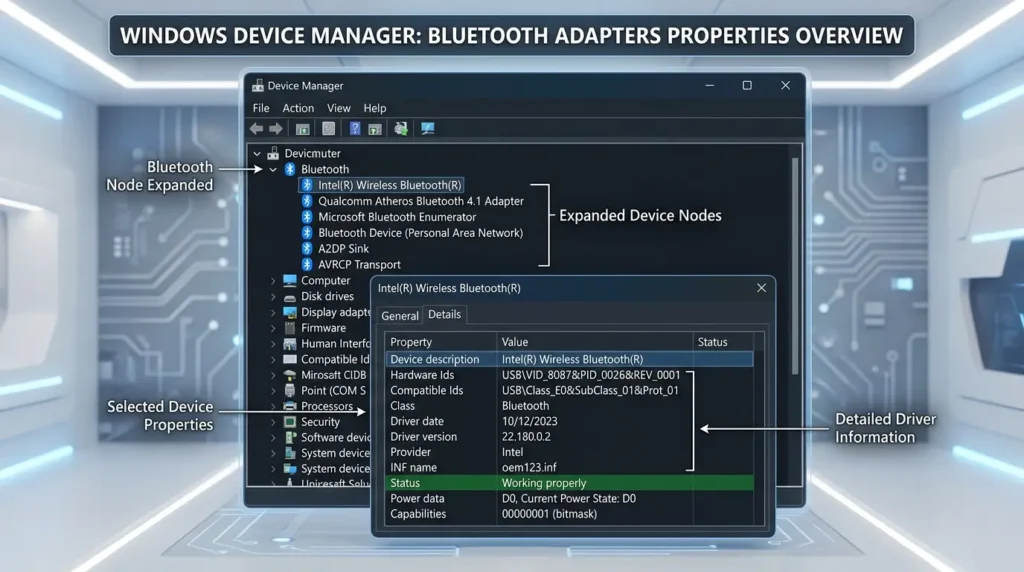1024x572 pixels.
Task: Click the action pane icon right of Help
Action: pos(375,129)
